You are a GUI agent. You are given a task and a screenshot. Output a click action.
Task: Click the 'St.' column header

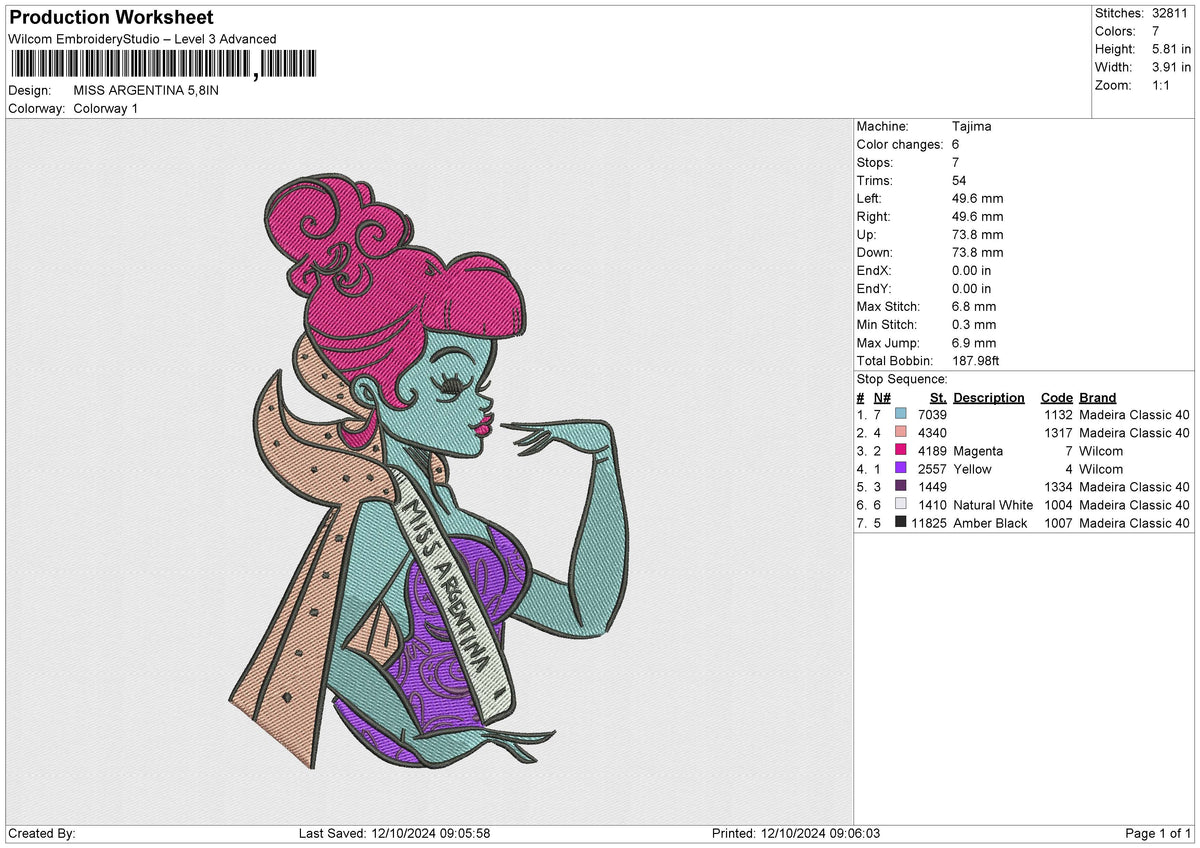938,398
